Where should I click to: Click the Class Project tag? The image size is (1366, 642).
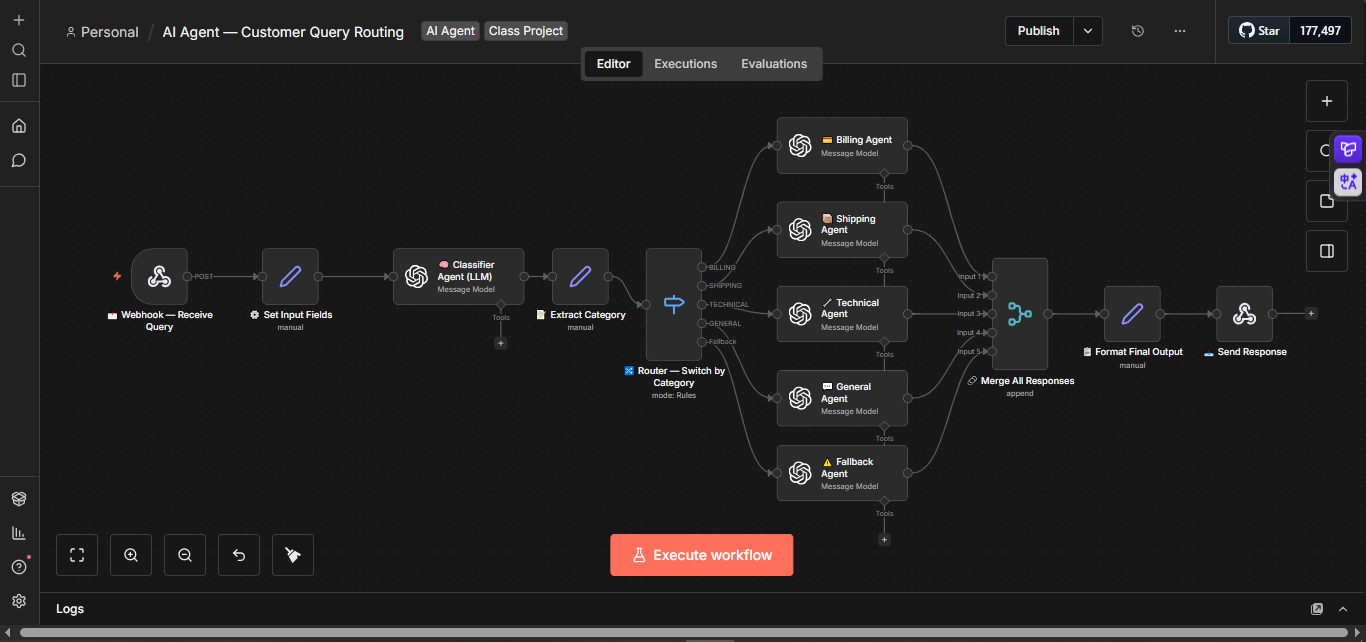(x=526, y=31)
